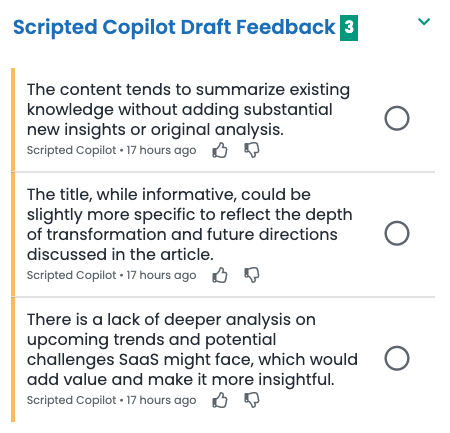This screenshot has width=450, height=433.
Task: Click the Scripted Copilot Draft Feedback heading
Action: click(x=174, y=27)
